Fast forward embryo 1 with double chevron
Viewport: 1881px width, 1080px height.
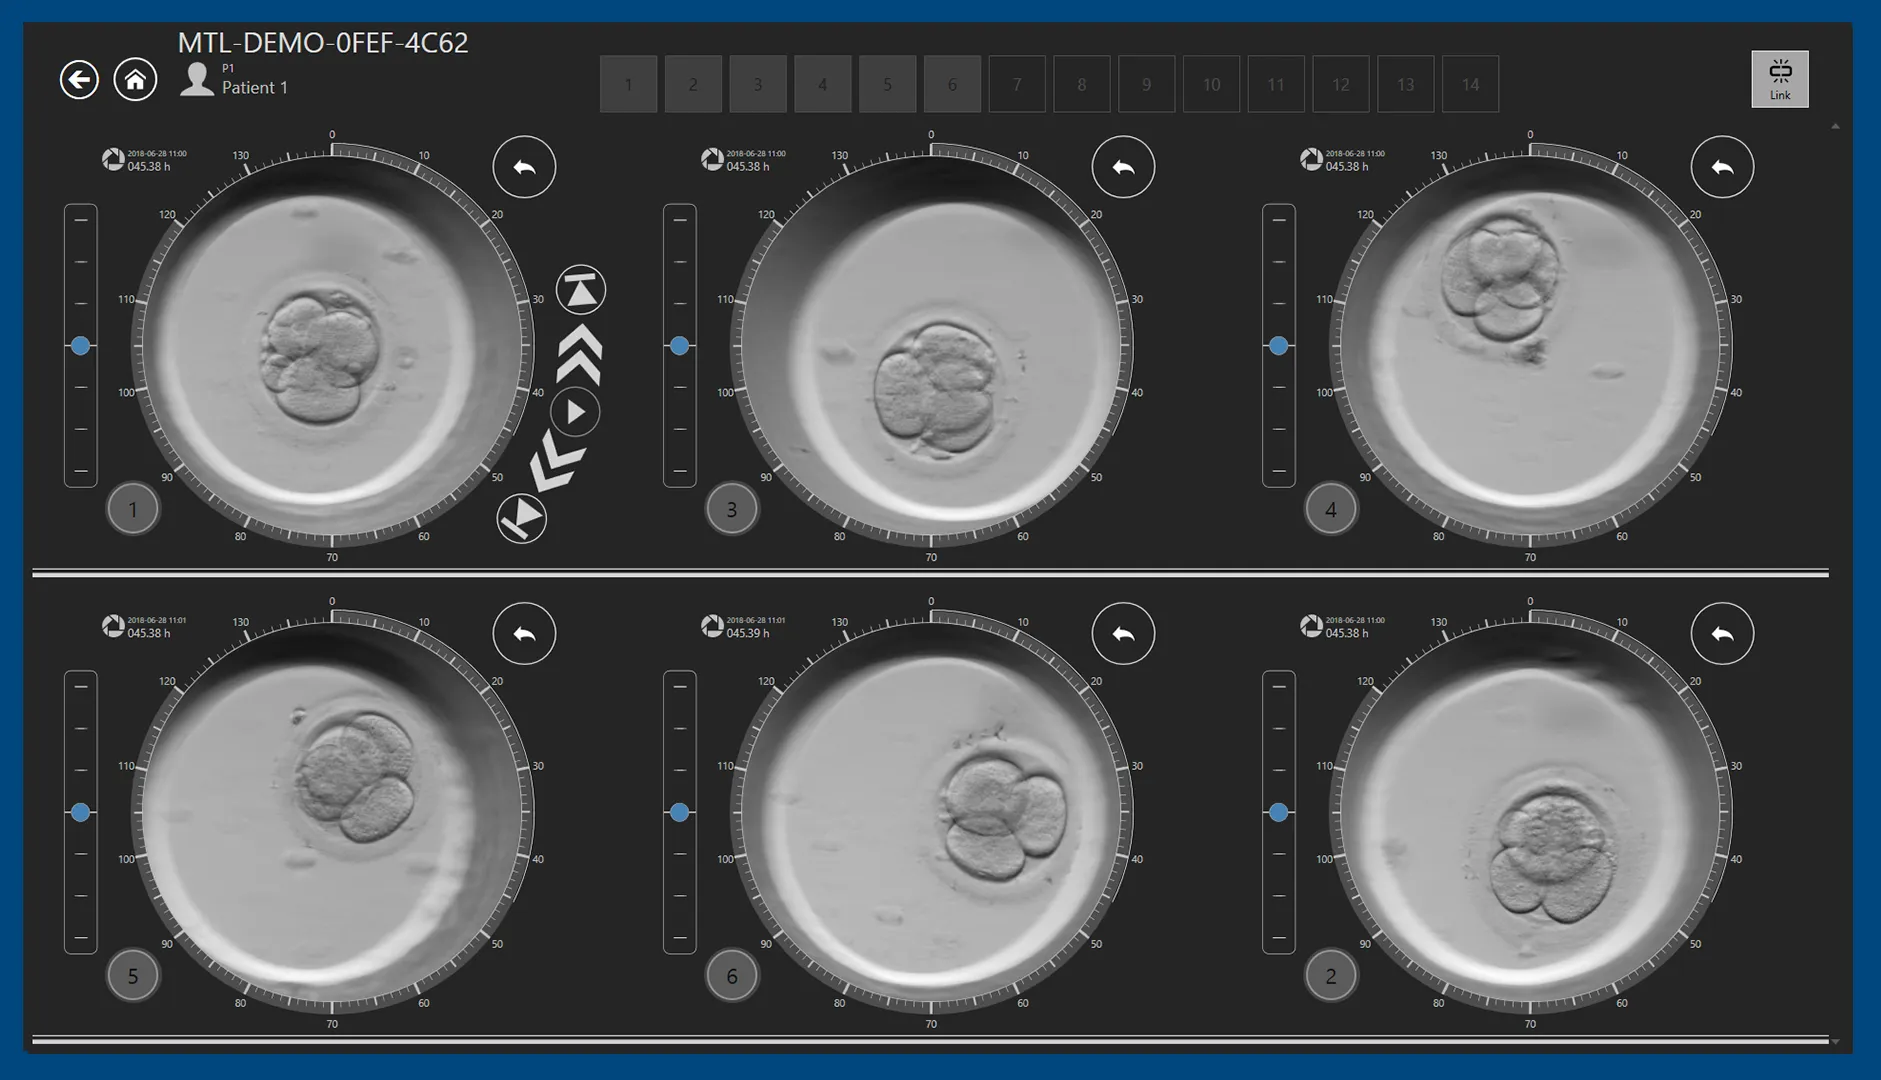coord(580,353)
